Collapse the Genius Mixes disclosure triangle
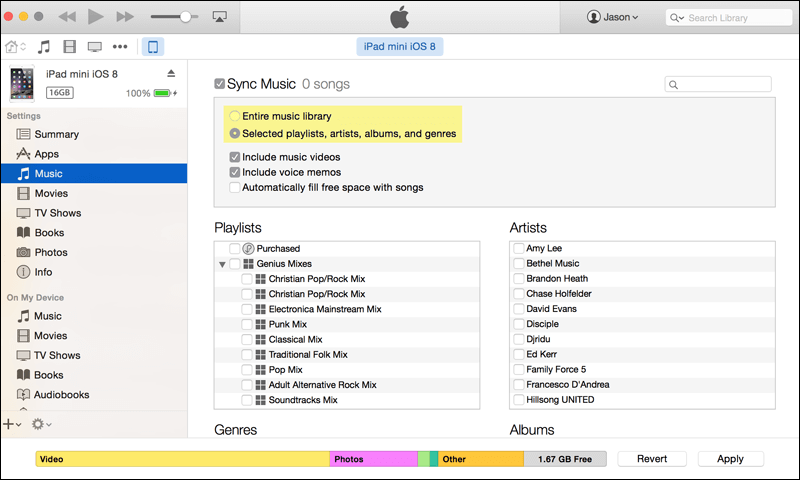 pos(222,264)
